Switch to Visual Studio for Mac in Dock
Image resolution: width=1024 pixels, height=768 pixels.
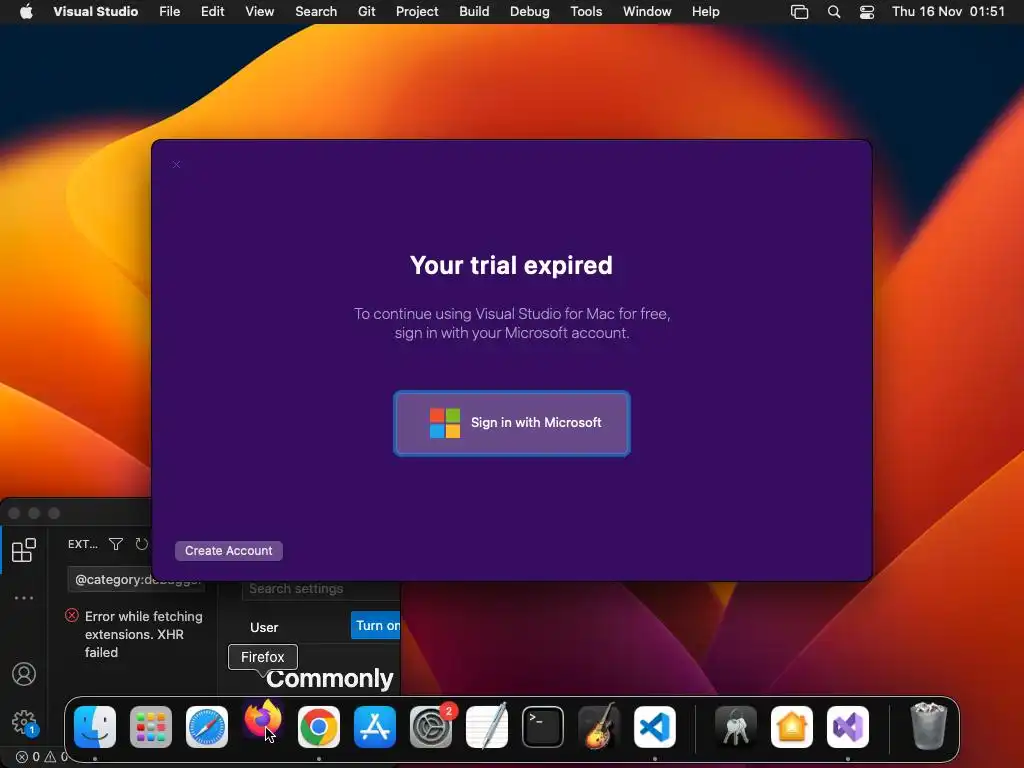pyautogui.click(x=848, y=727)
